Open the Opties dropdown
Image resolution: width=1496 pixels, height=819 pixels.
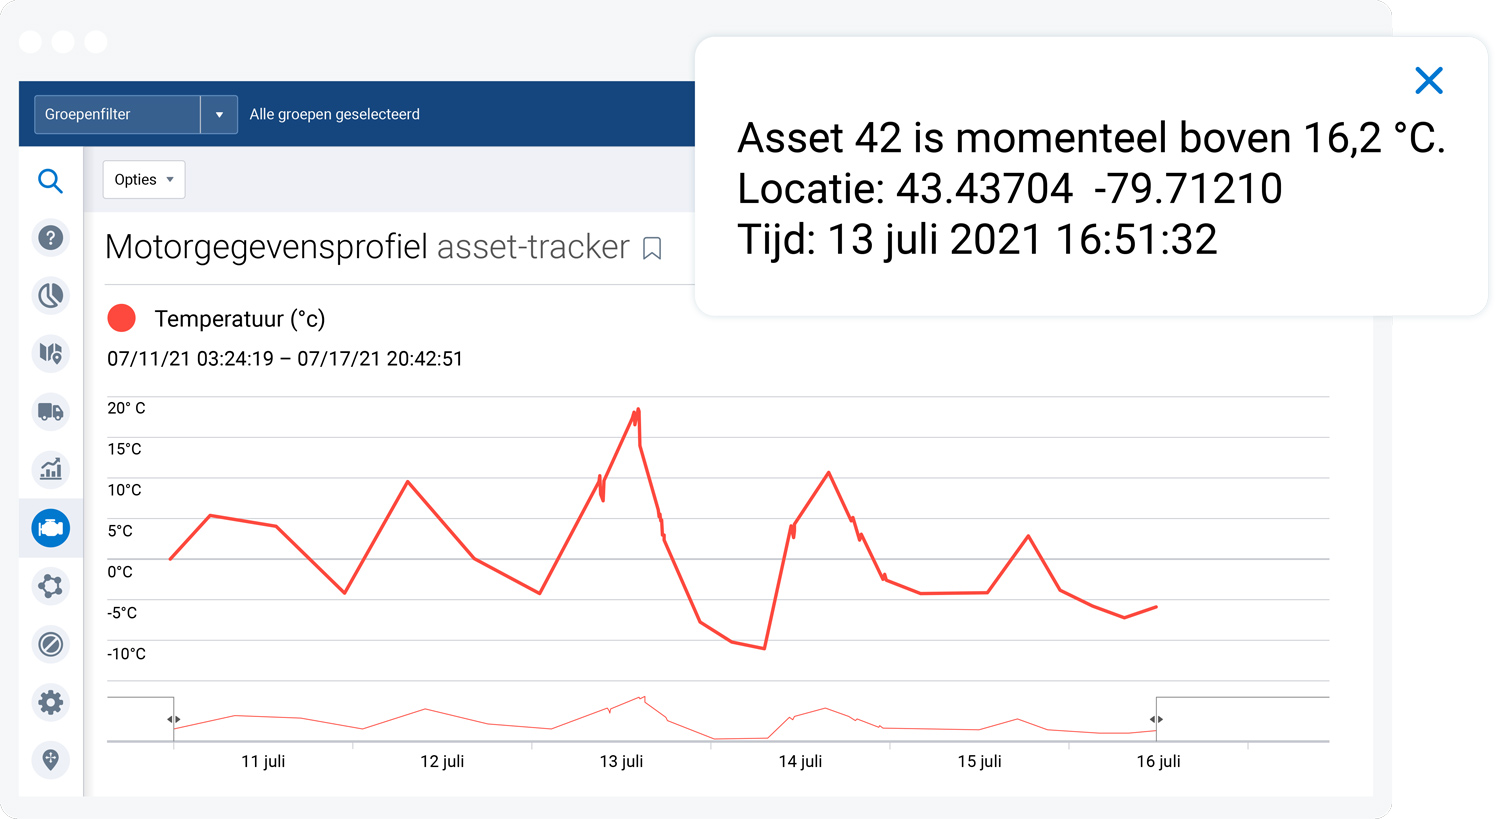coord(144,180)
